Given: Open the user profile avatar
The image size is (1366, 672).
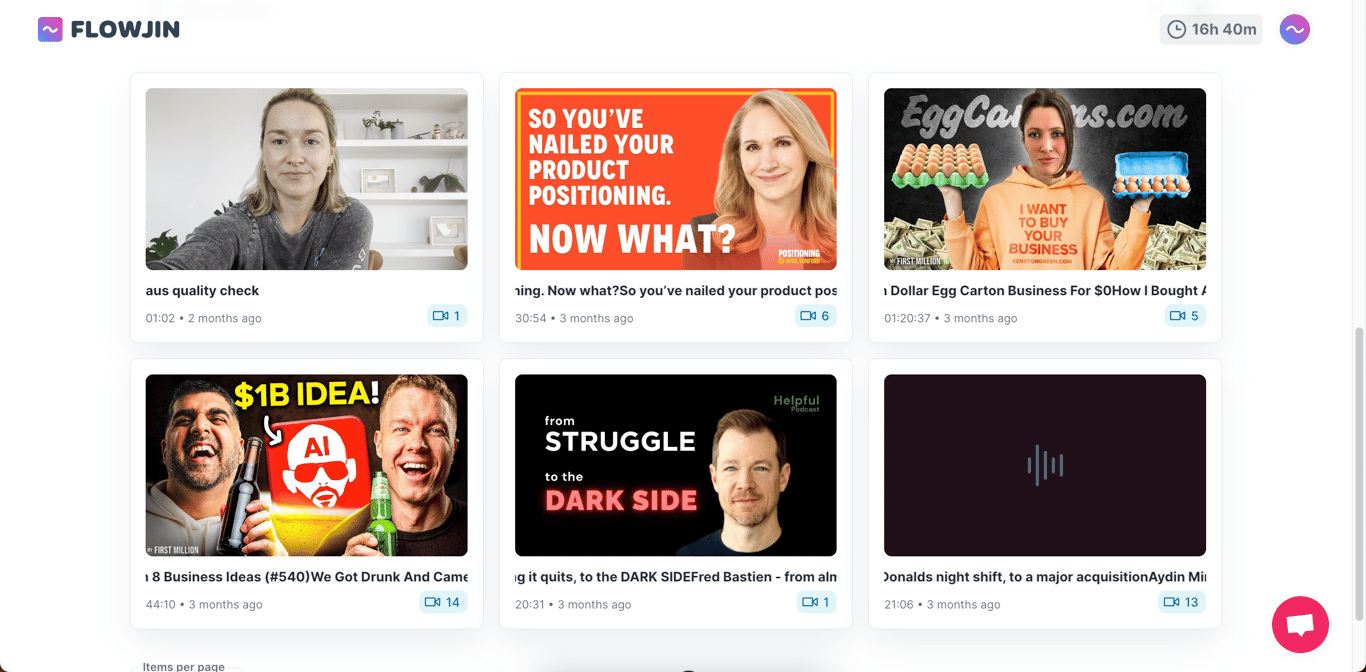Looking at the screenshot, I should [x=1295, y=30].
